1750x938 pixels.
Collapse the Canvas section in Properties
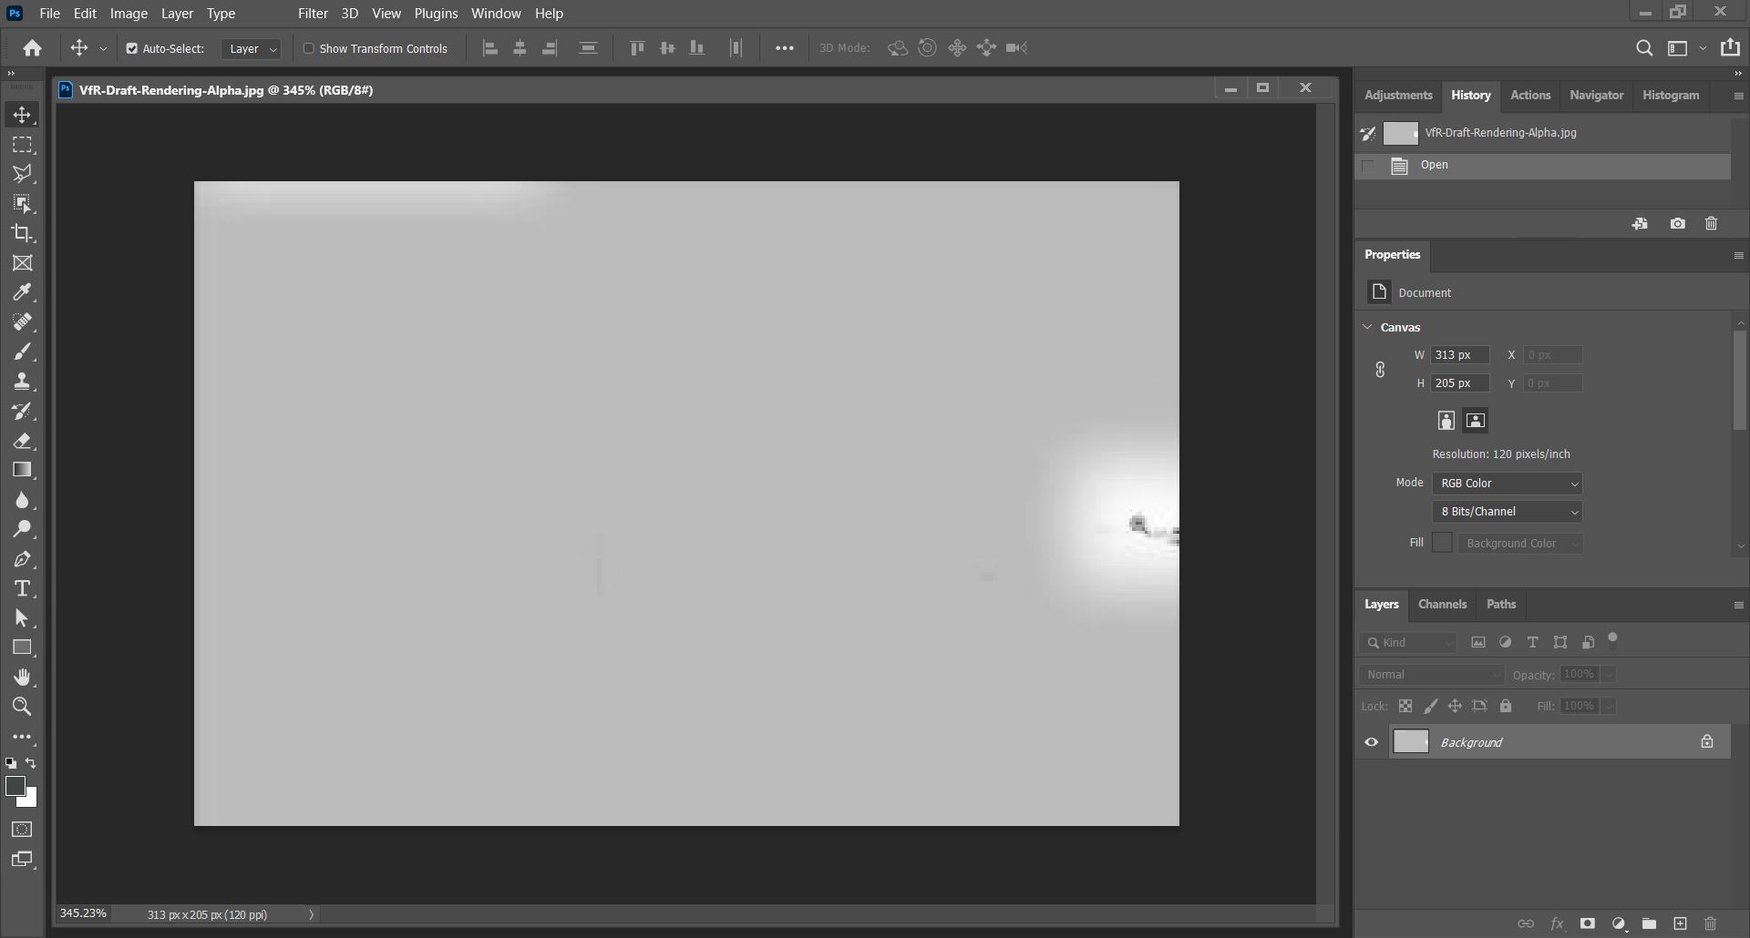1367,326
